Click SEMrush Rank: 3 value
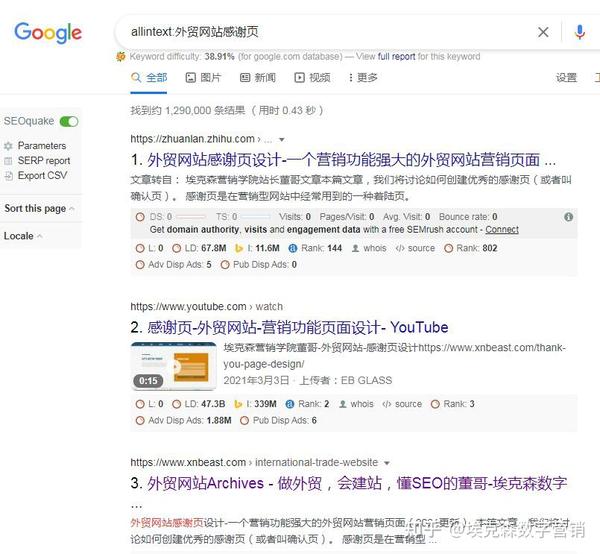The height and width of the screenshot is (554, 600). click(453, 404)
